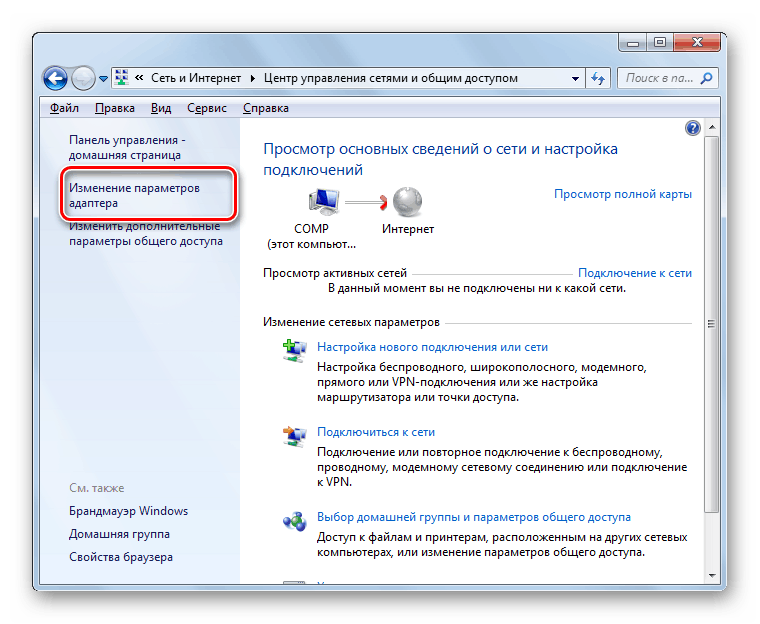Viewport: 760px width, 624px height.
Task: Open the Вид menu
Action: coord(161,108)
